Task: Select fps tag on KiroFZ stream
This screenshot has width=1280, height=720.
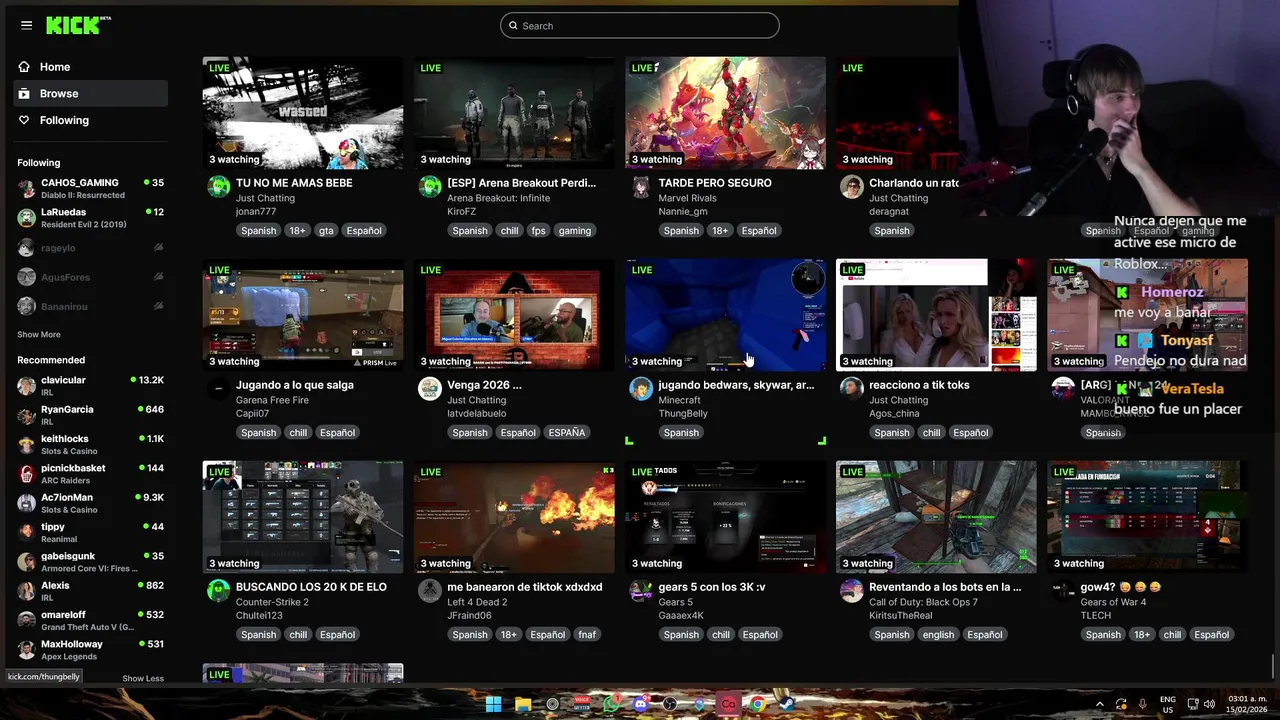Action: 538,230
